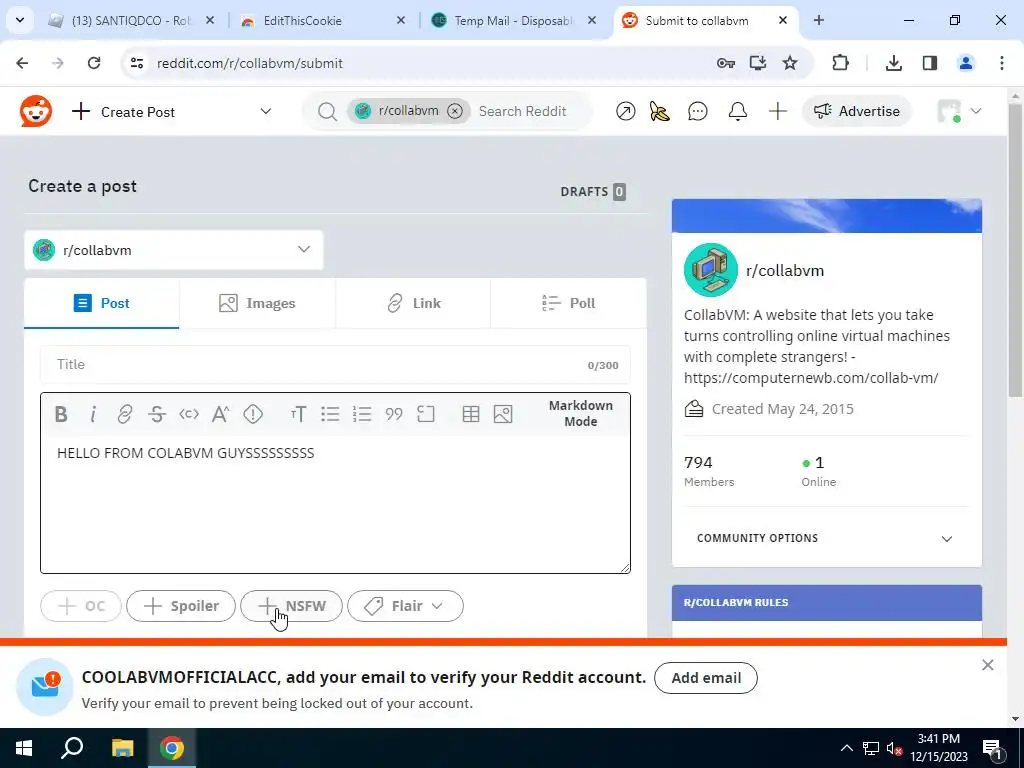Image resolution: width=1024 pixels, height=768 pixels.
Task: Apply inline code formatting
Action: coord(189,414)
